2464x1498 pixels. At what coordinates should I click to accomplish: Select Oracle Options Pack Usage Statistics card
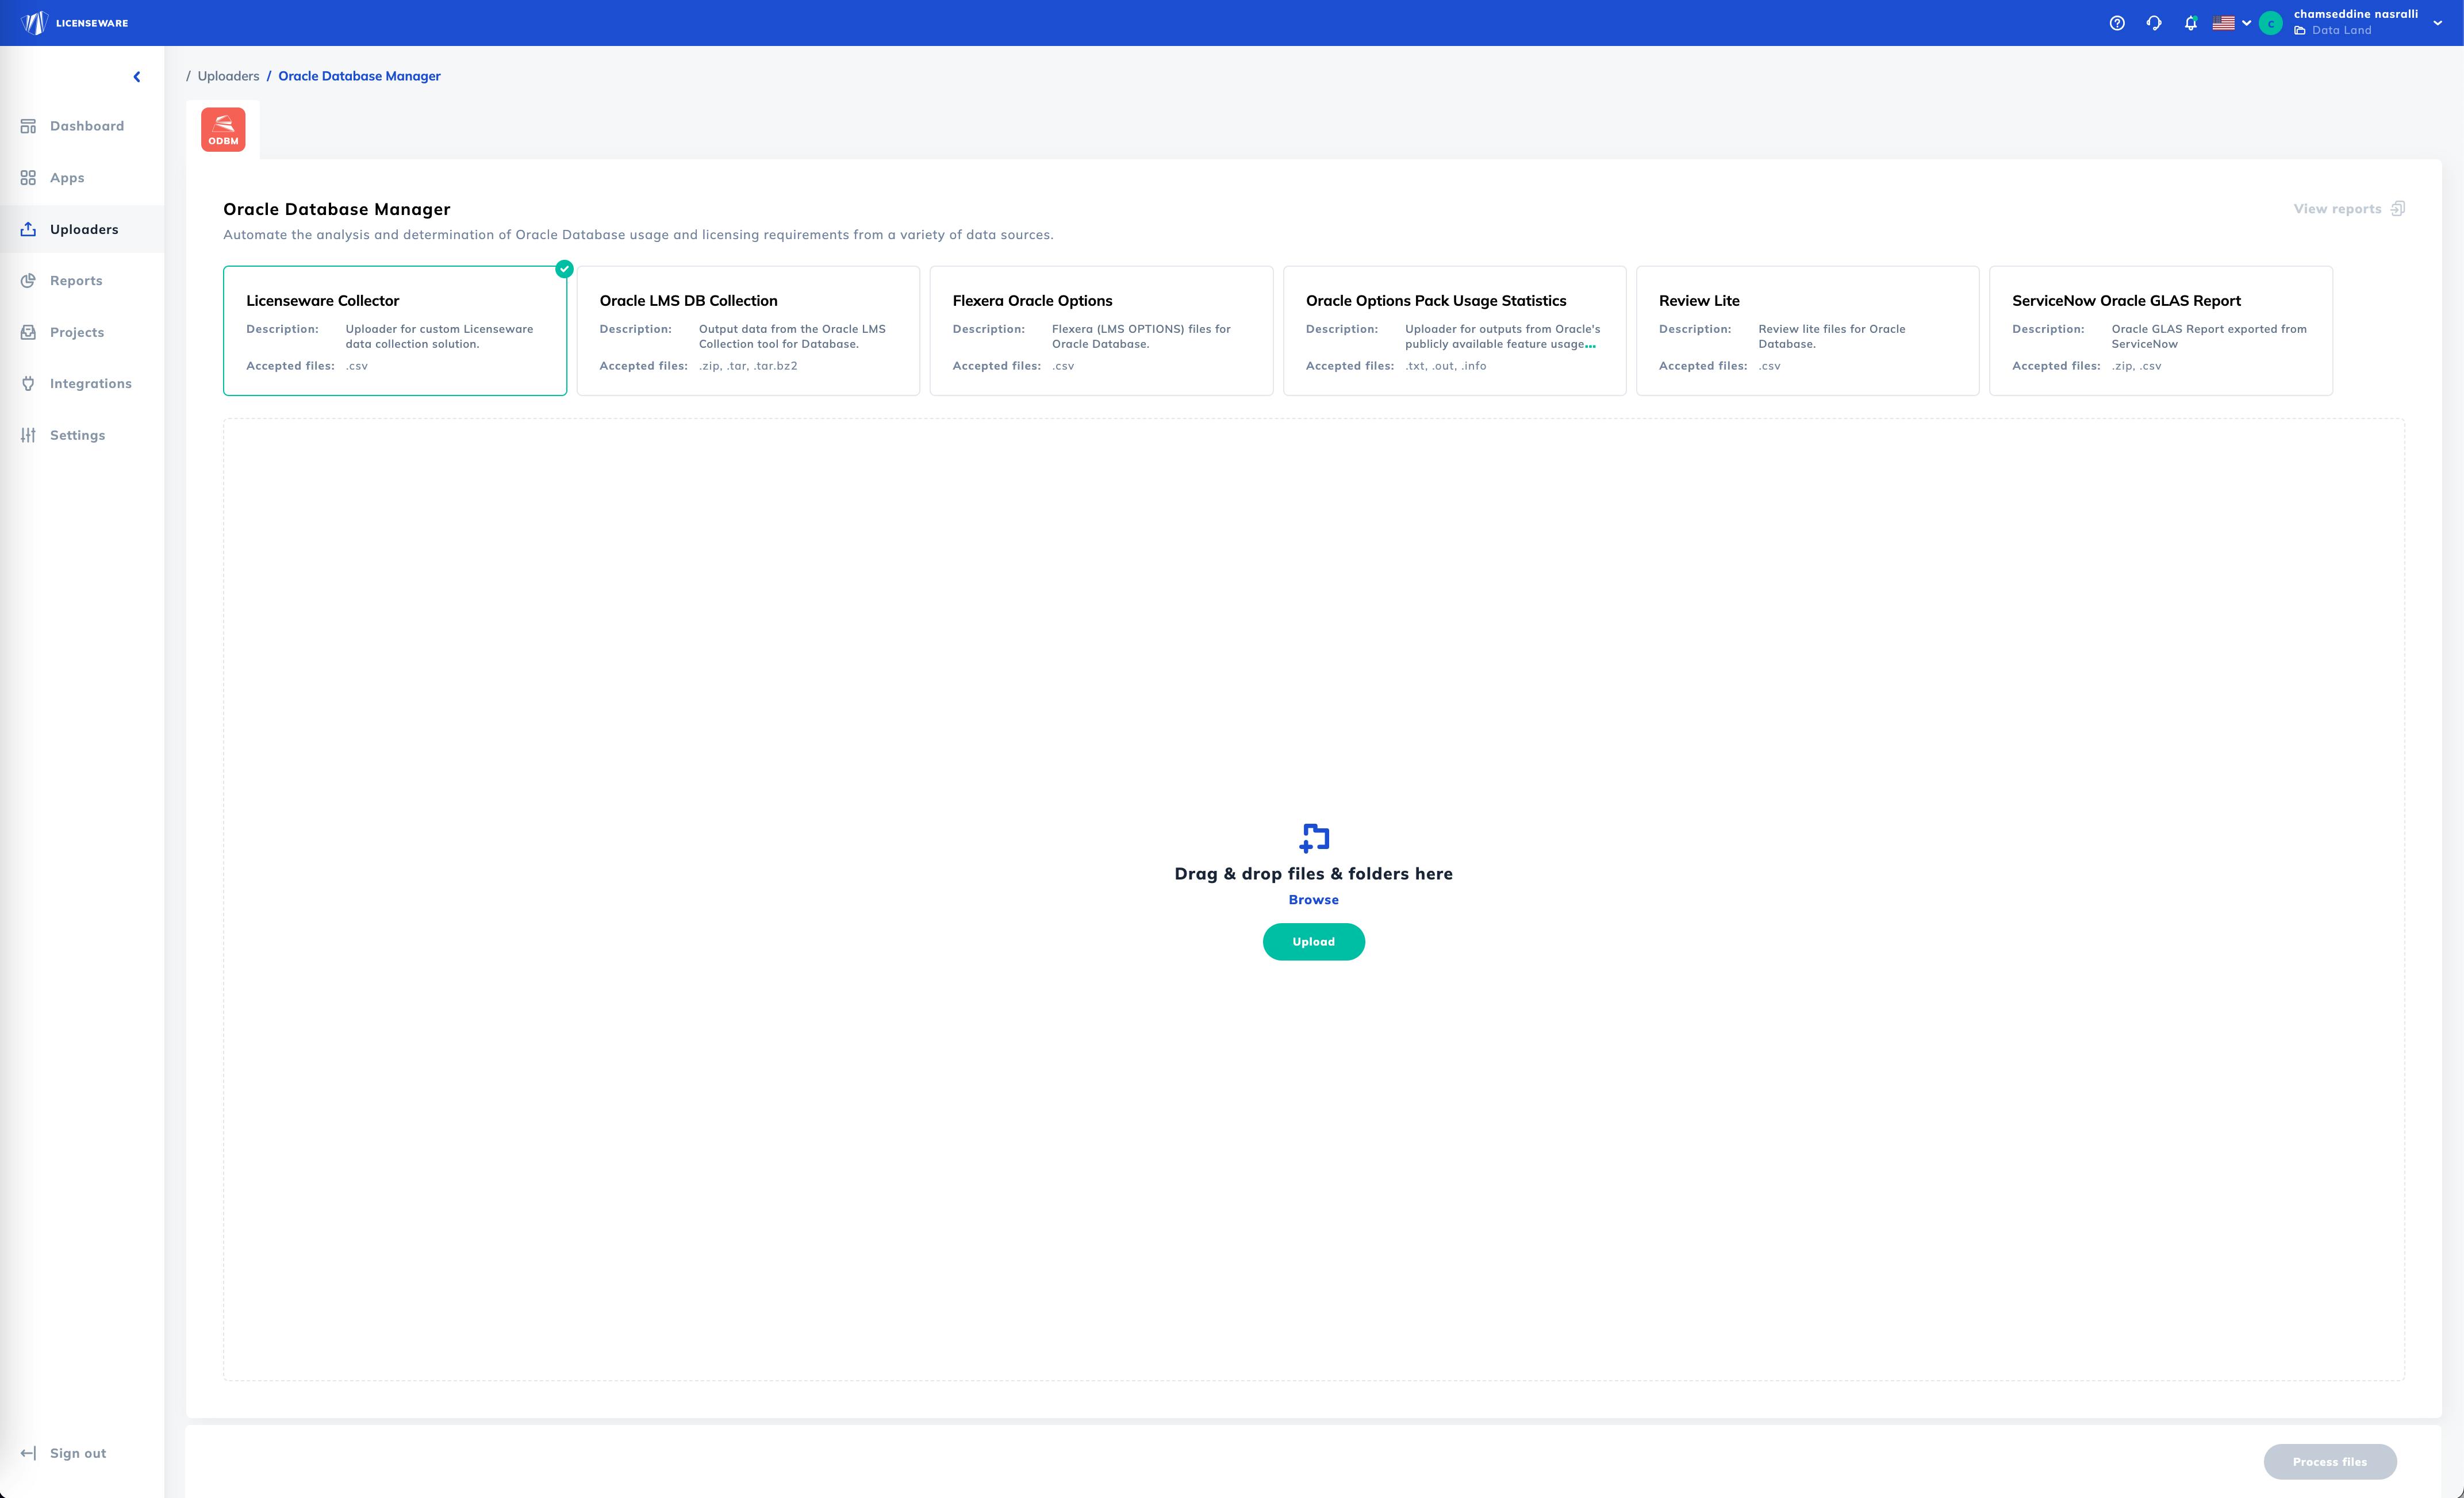1454,331
